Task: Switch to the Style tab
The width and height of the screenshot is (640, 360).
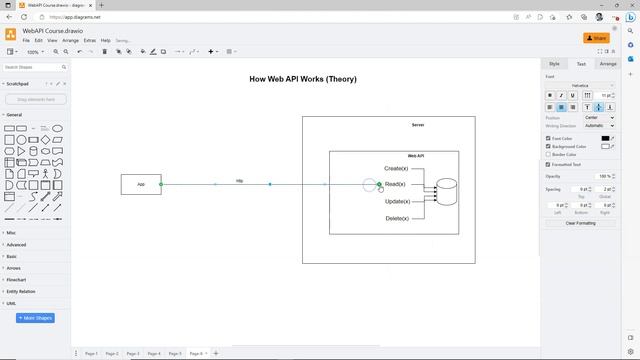Action: pos(554,64)
